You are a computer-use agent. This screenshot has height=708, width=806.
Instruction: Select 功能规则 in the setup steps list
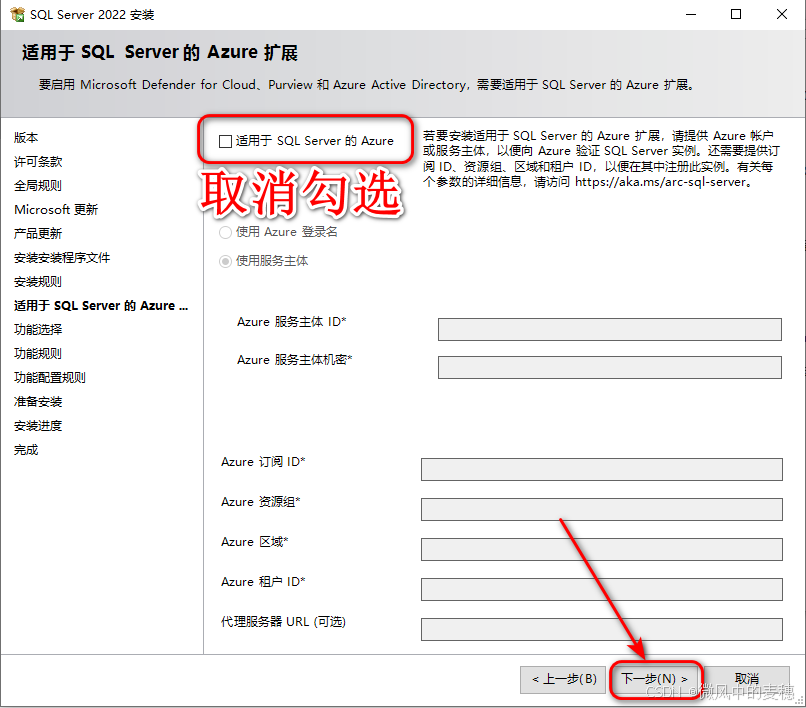tap(38, 354)
